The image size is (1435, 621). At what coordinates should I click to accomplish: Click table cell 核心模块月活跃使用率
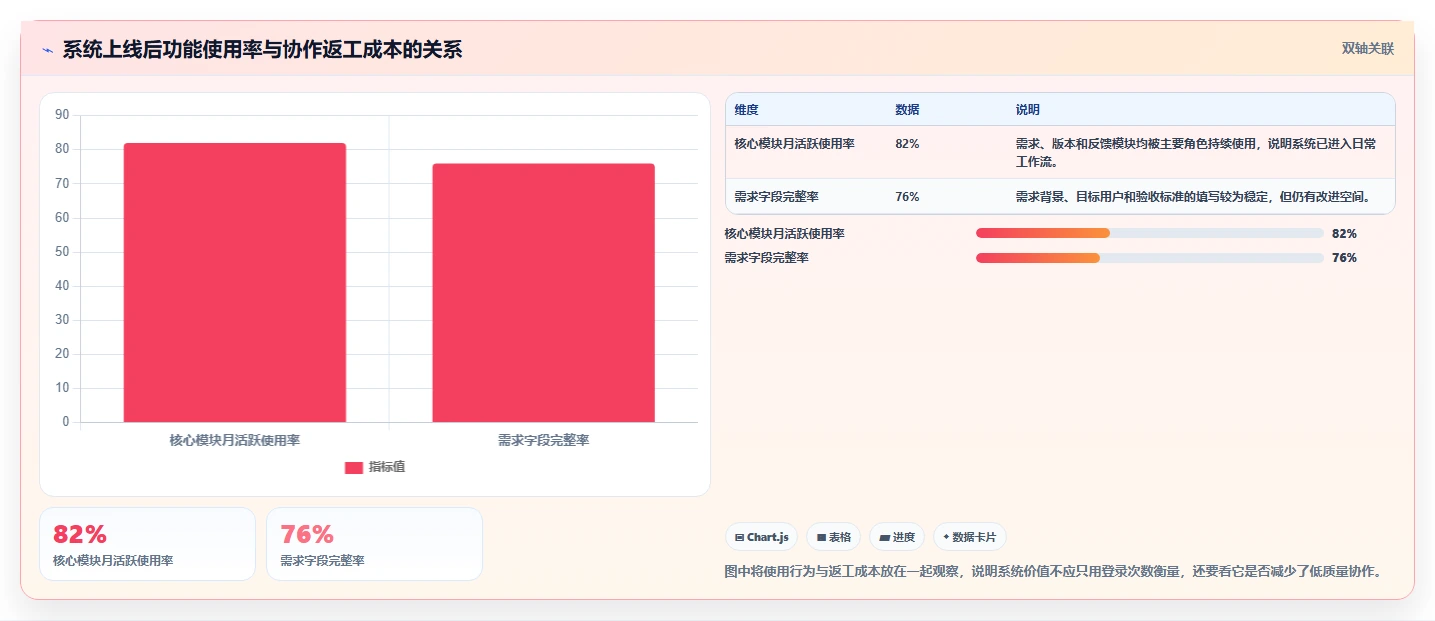click(x=794, y=144)
